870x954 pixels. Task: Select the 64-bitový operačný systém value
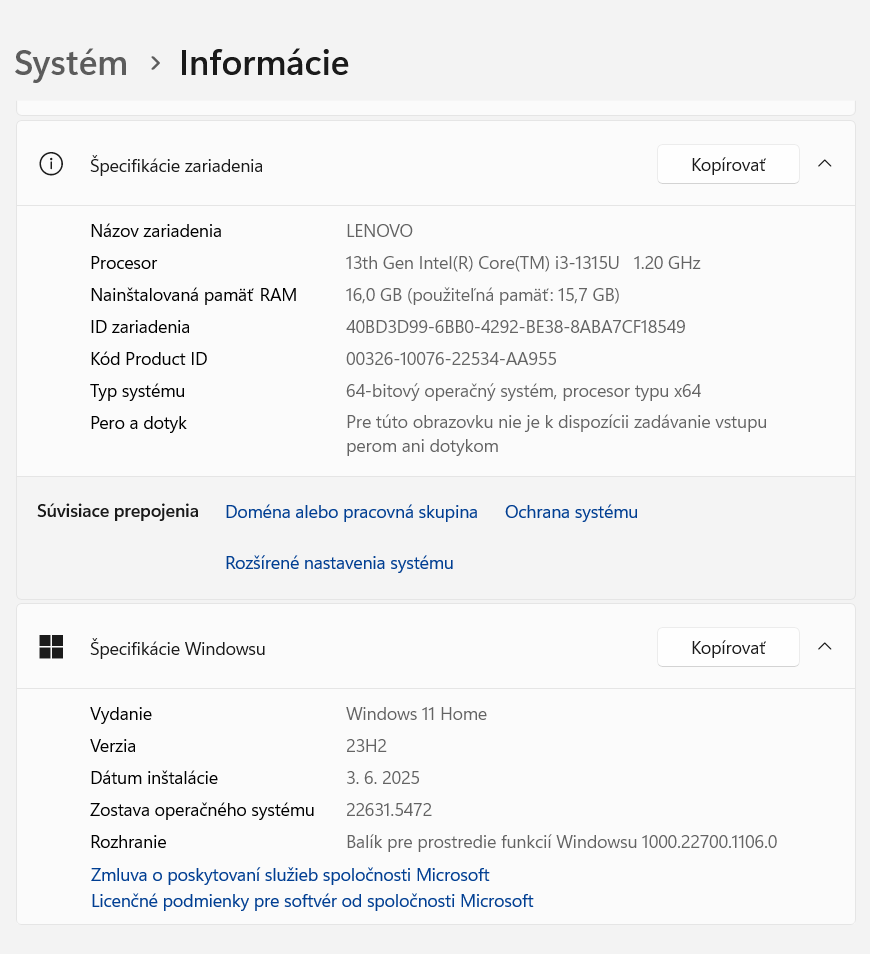(x=523, y=391)
